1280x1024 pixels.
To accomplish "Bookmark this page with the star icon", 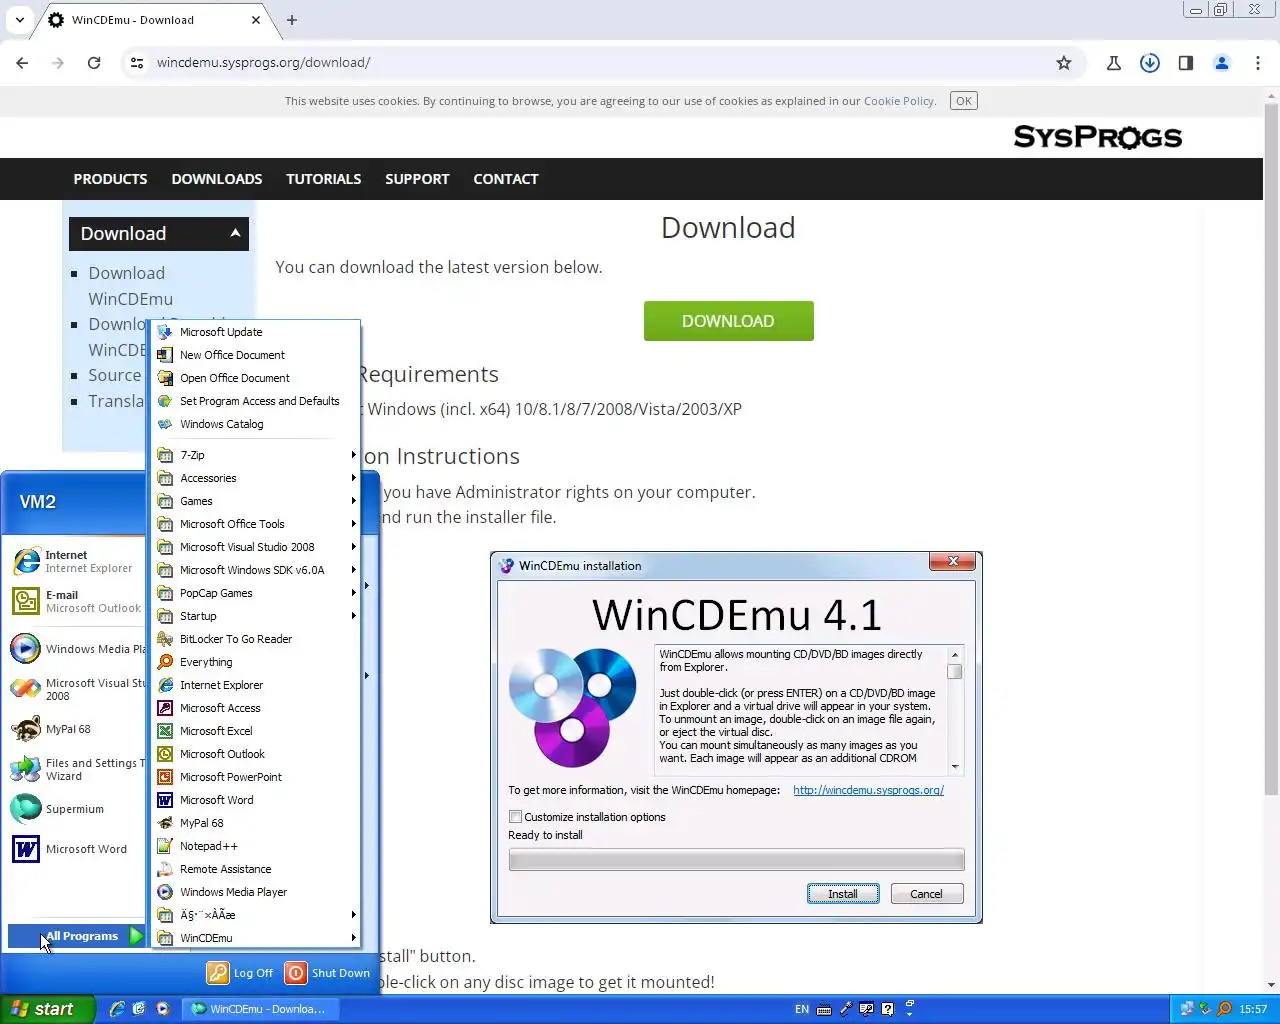I will coord(1064,63).
